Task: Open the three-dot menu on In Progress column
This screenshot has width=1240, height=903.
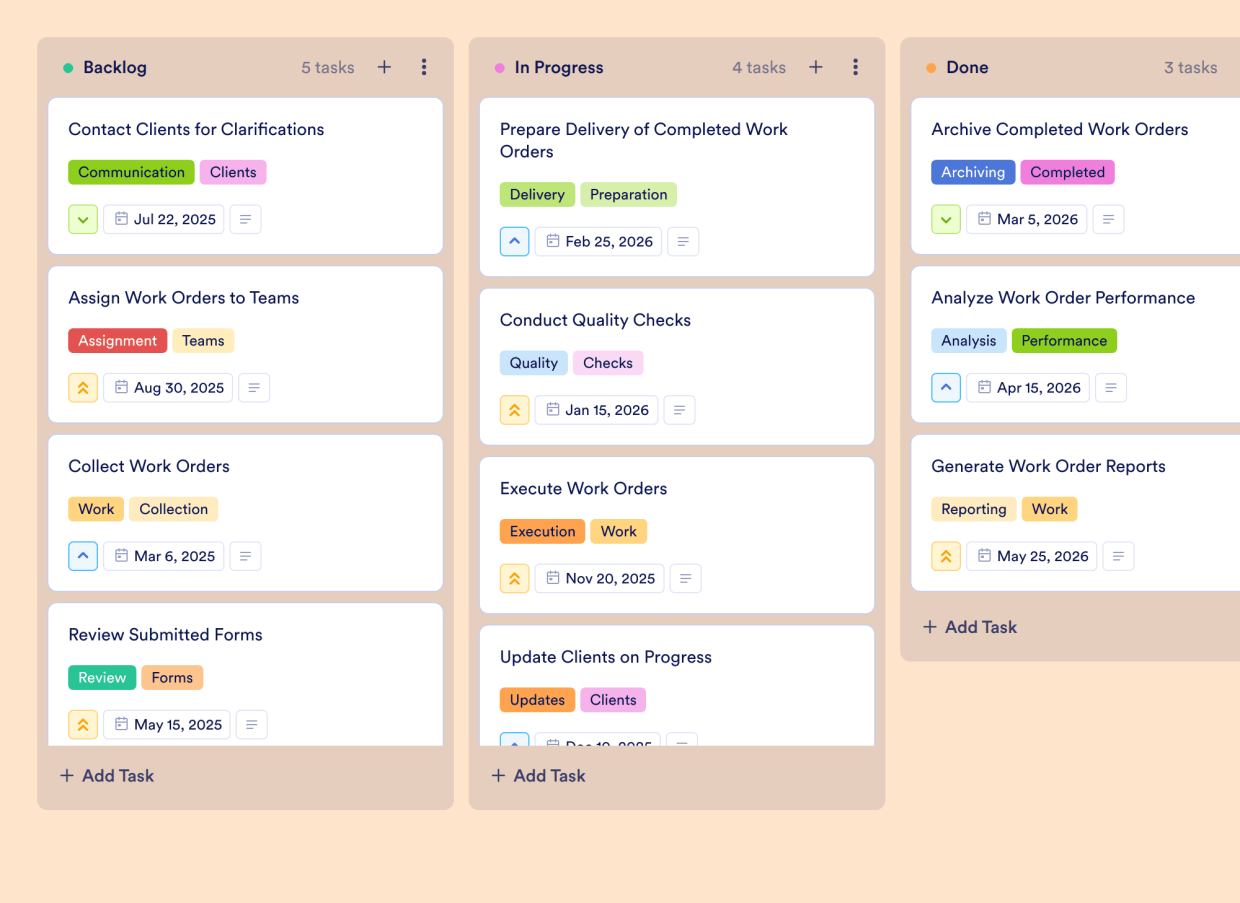Action: [856, 67]
